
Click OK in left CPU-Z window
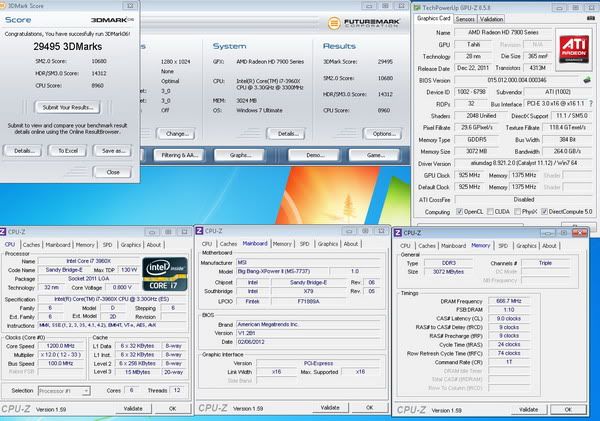click(x=173, y=408)
